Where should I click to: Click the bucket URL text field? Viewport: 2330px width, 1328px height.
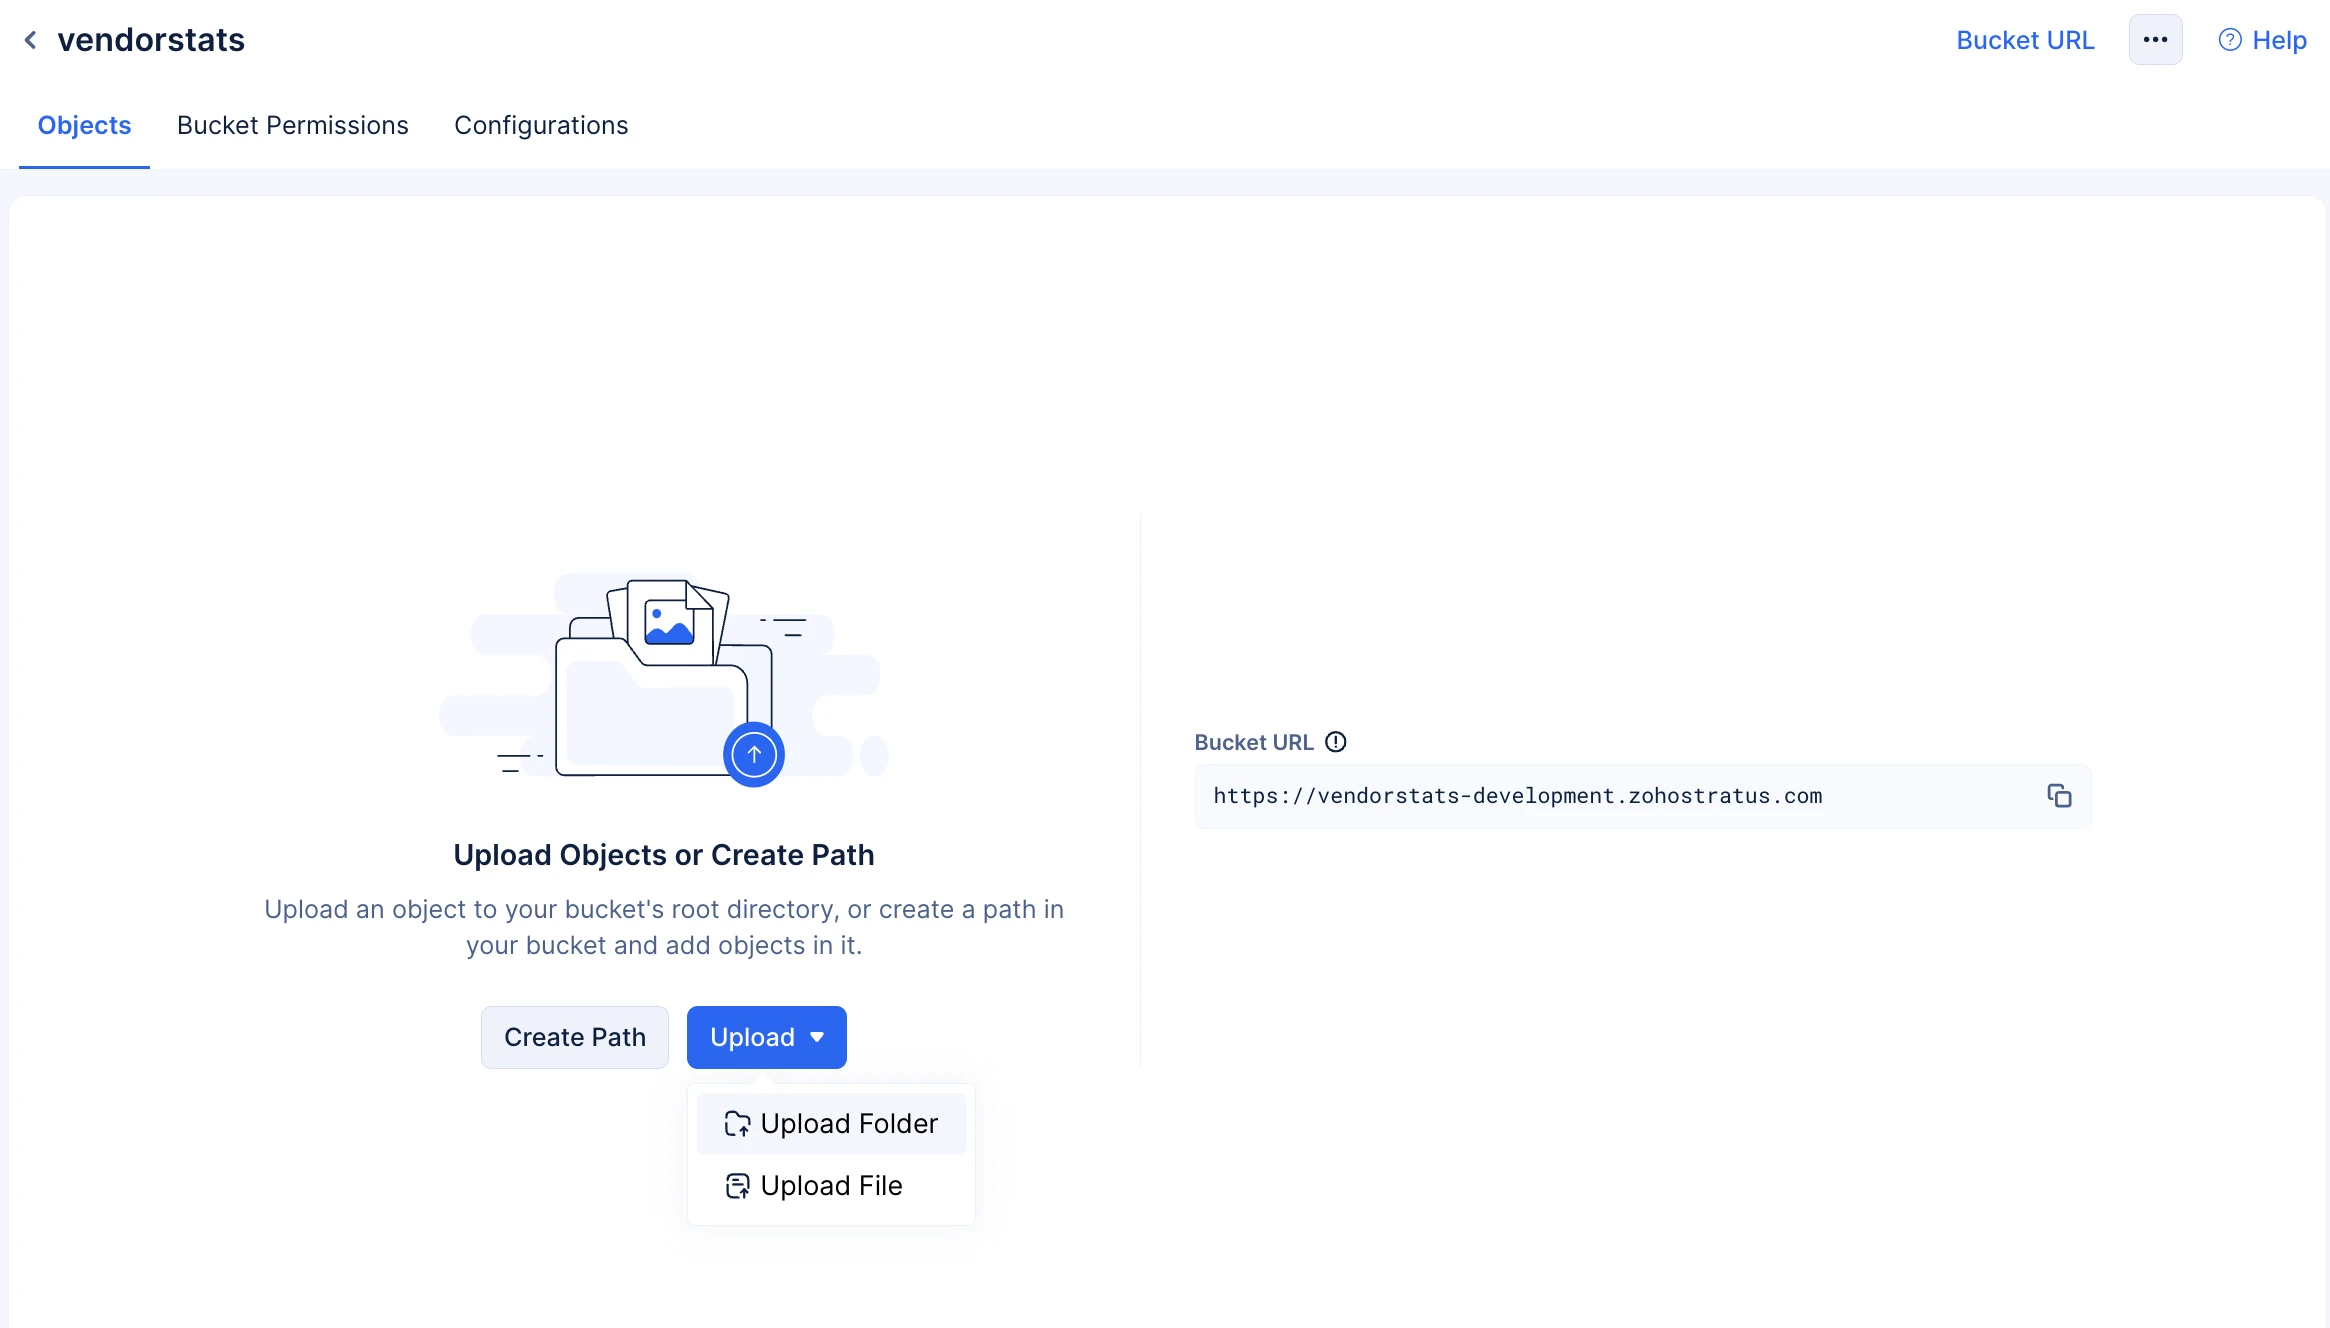1643,796
